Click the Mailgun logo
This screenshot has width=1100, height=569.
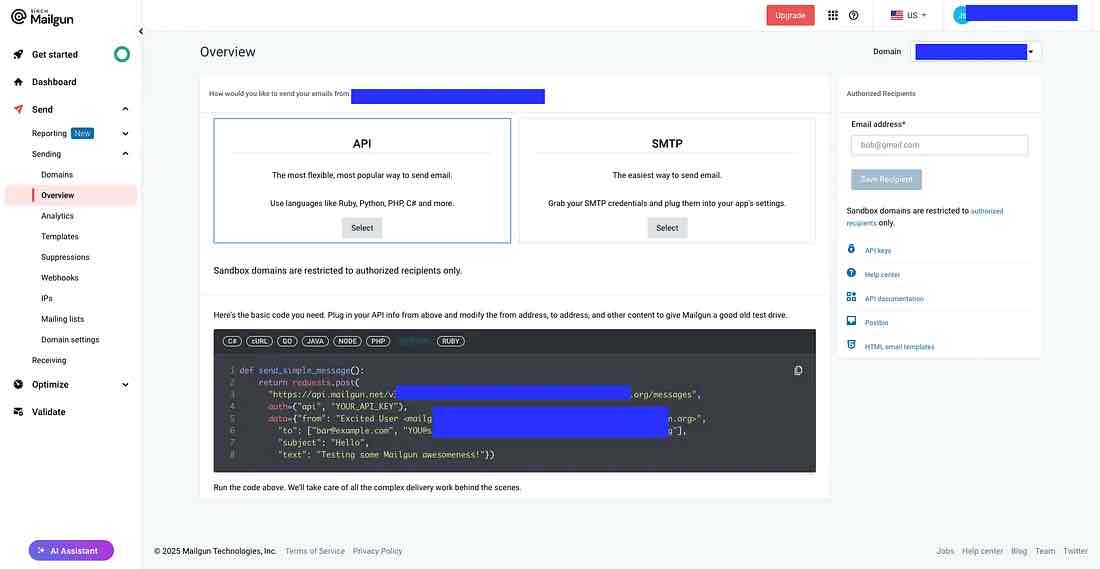coord(42,18)
